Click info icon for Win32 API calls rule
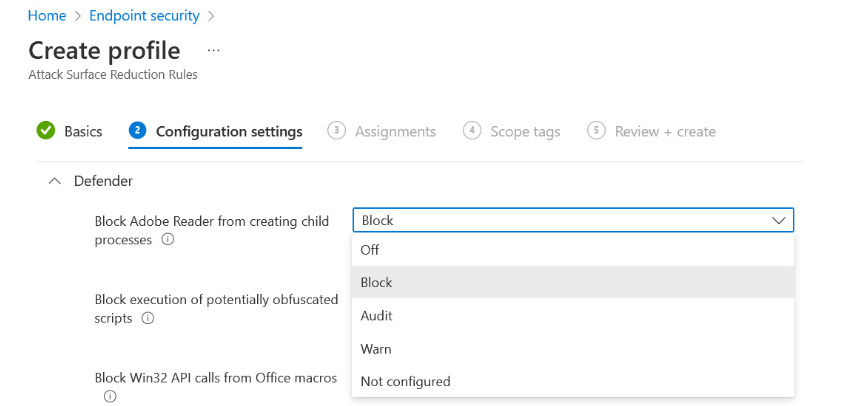844x406 pixels. pyautogui.click(x=110, y=396)
